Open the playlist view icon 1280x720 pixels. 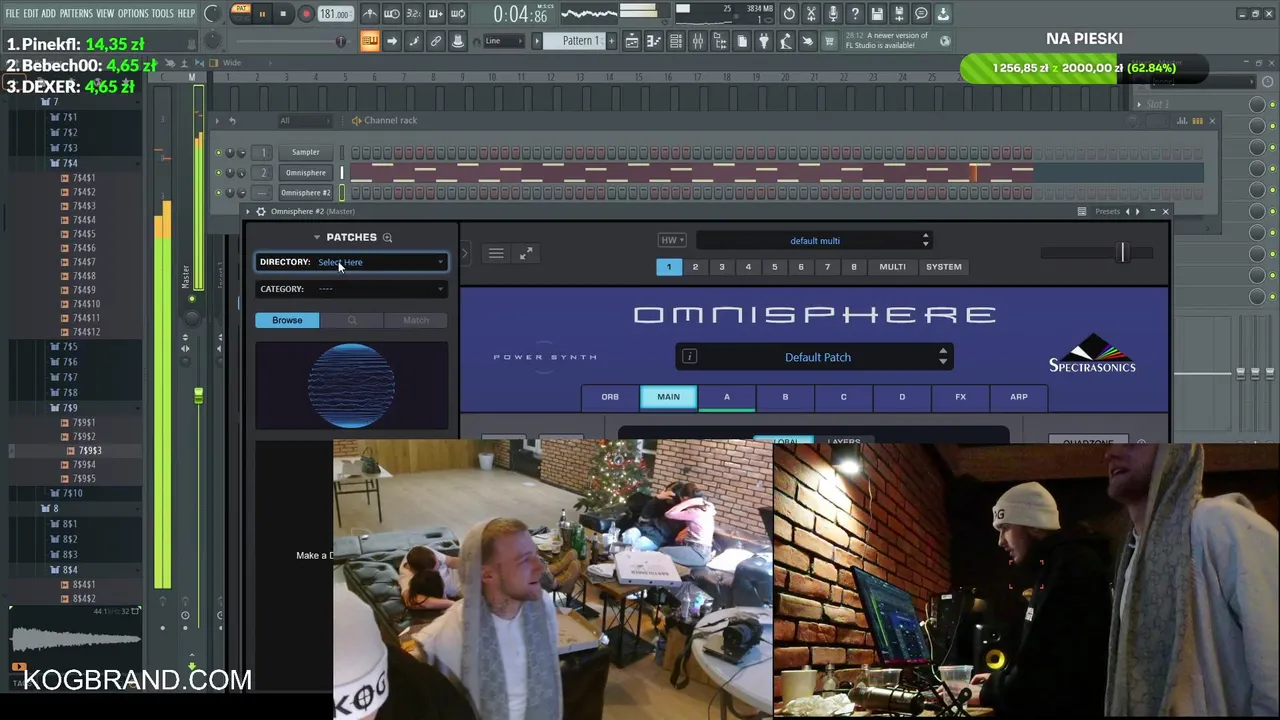[632, 41]
